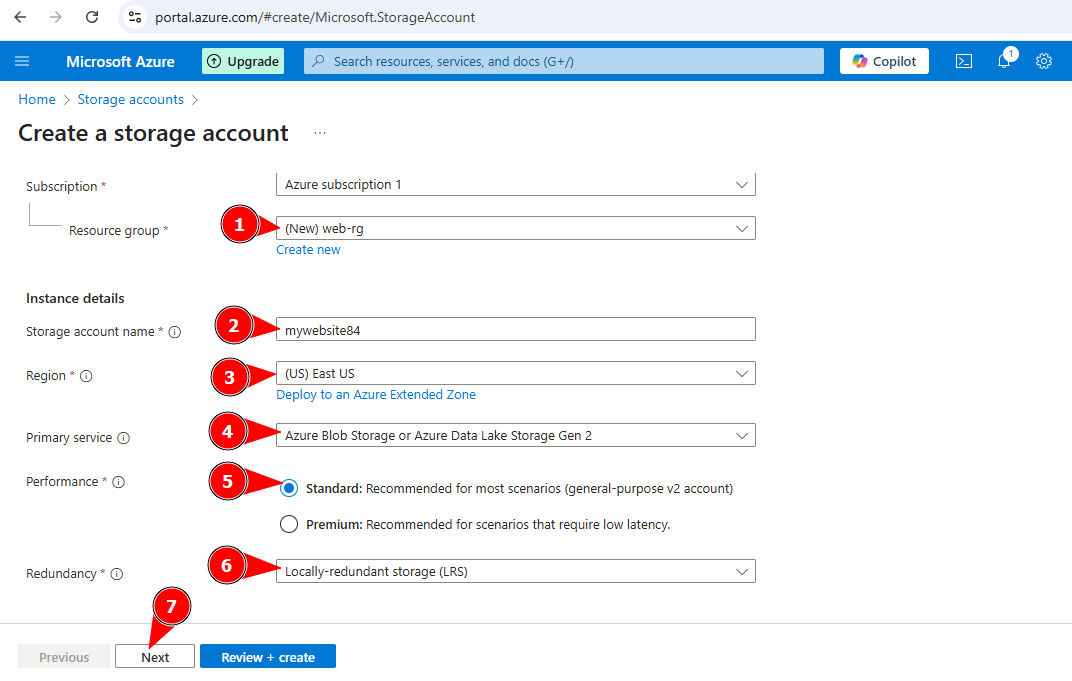The height and width of the screenshot is (681, 1072).
Task: Open the Primary service dropdown
Action: 515,436
